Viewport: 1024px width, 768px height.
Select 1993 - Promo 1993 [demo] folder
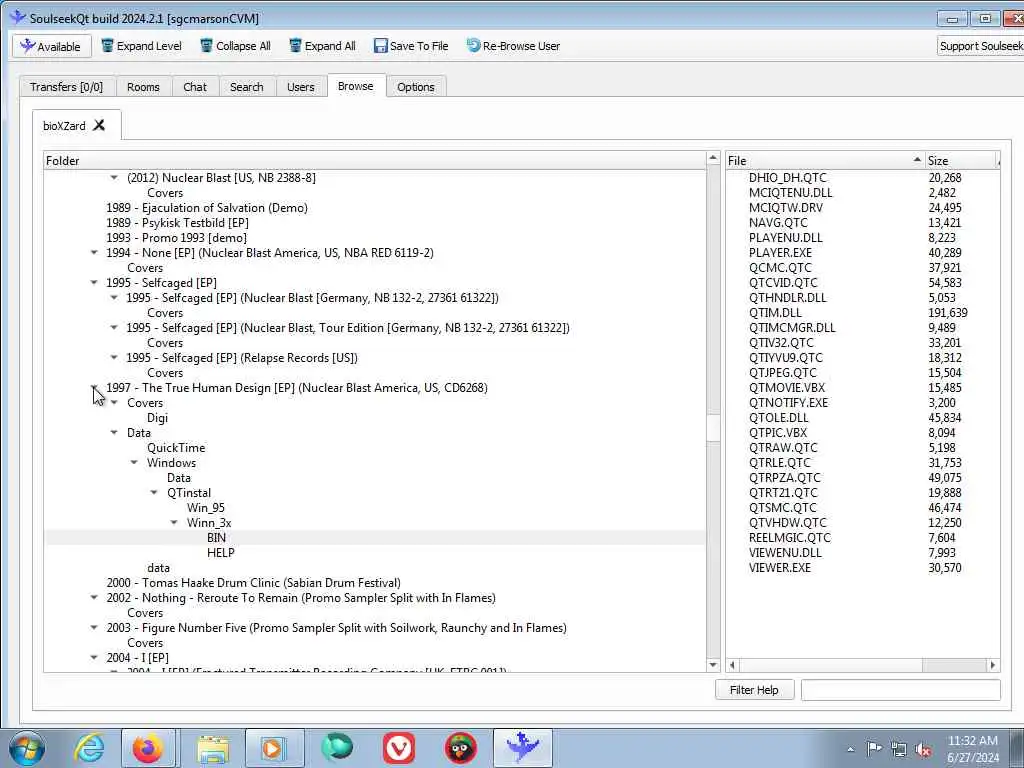(177, 238)
